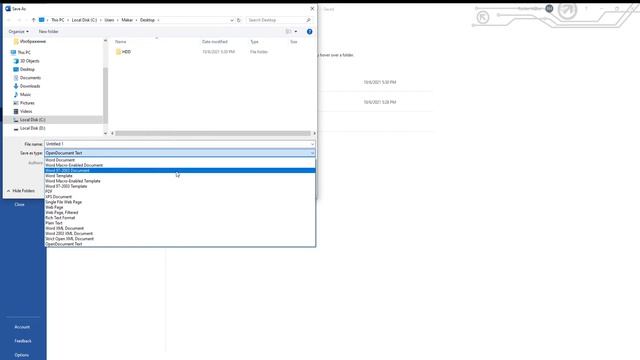Select the HDD folder in the file list
Viewport: 640px width, 360px height.
click(126, 52)
